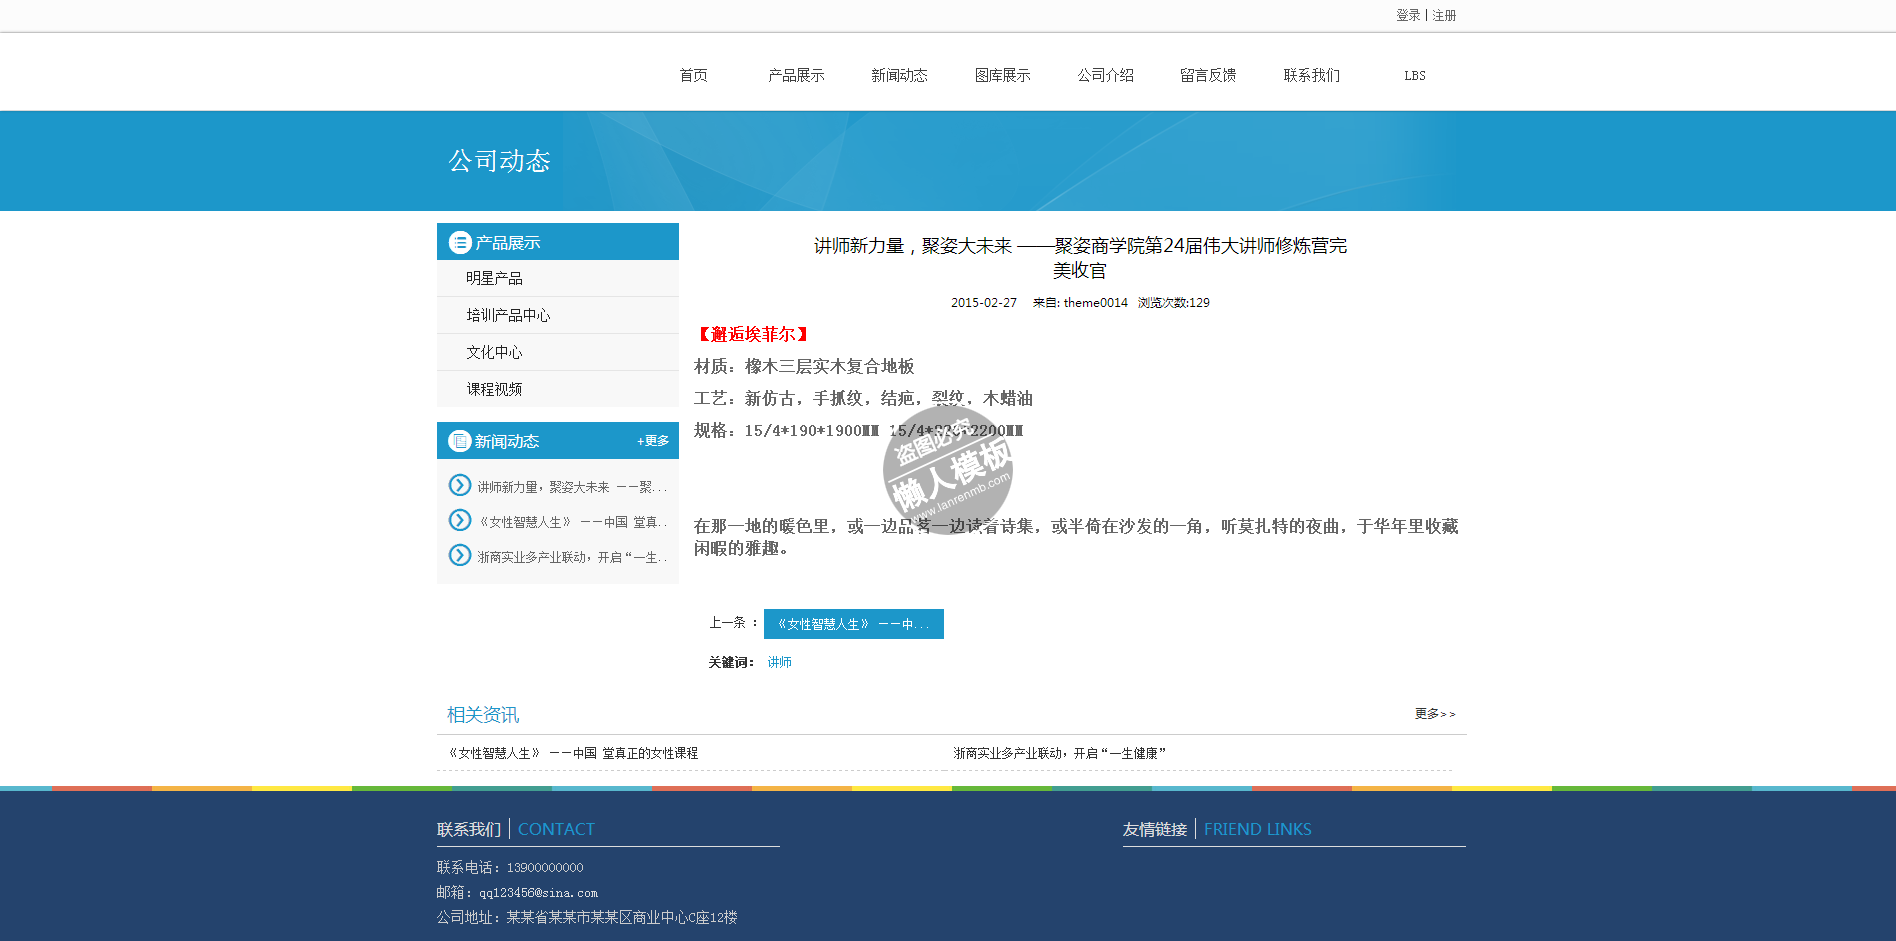Click arrow icon next to 讲师新力量 news item
Image resolution: width=1896 pixels, height=941 pixels.
460,485
